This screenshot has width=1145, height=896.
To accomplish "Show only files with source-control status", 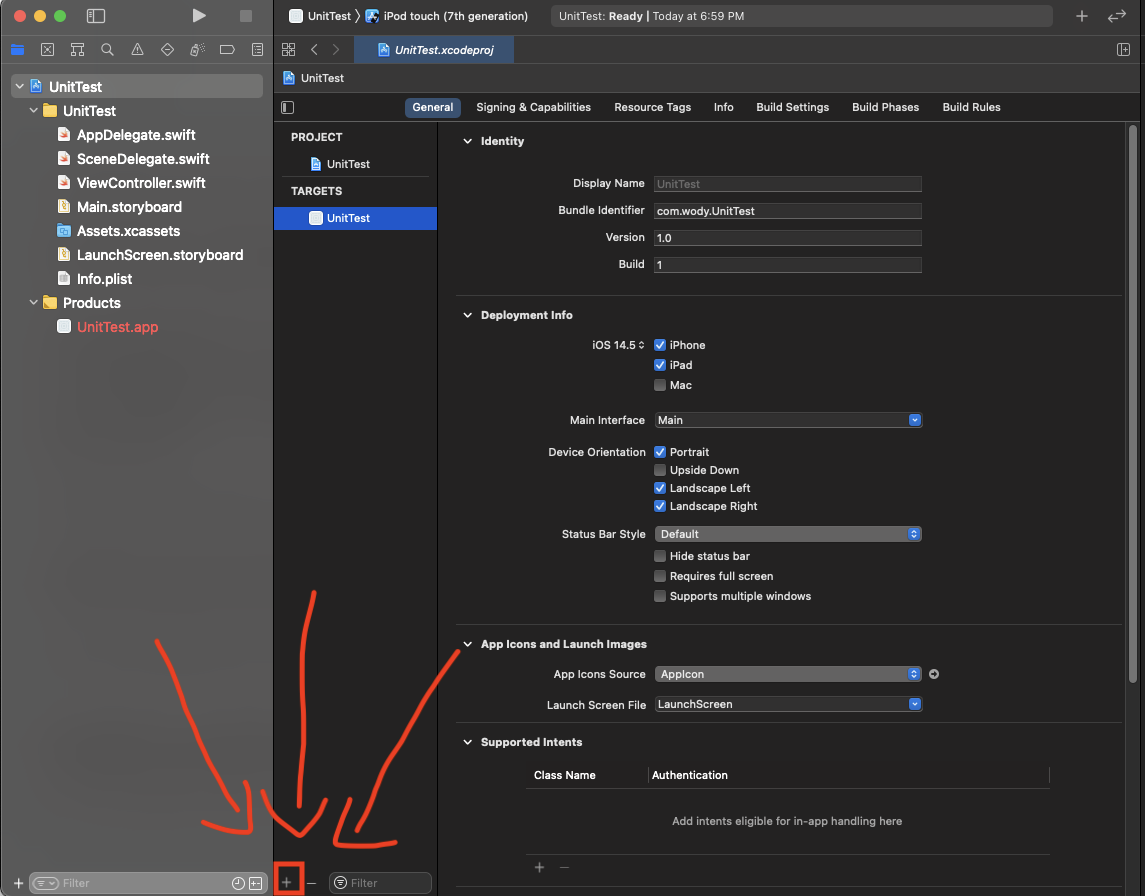I will [x=256, y=884].
